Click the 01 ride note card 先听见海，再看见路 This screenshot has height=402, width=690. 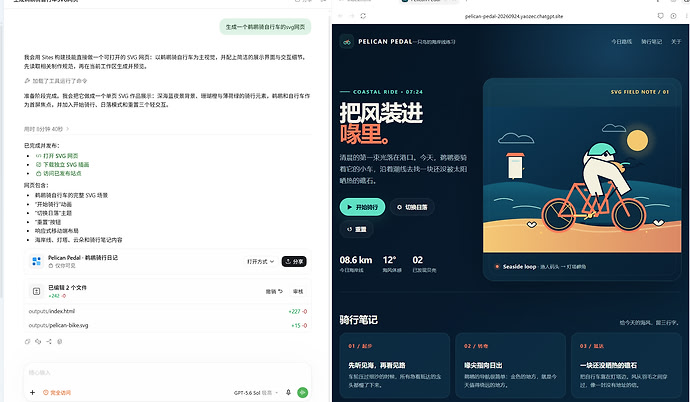(395, 365)
